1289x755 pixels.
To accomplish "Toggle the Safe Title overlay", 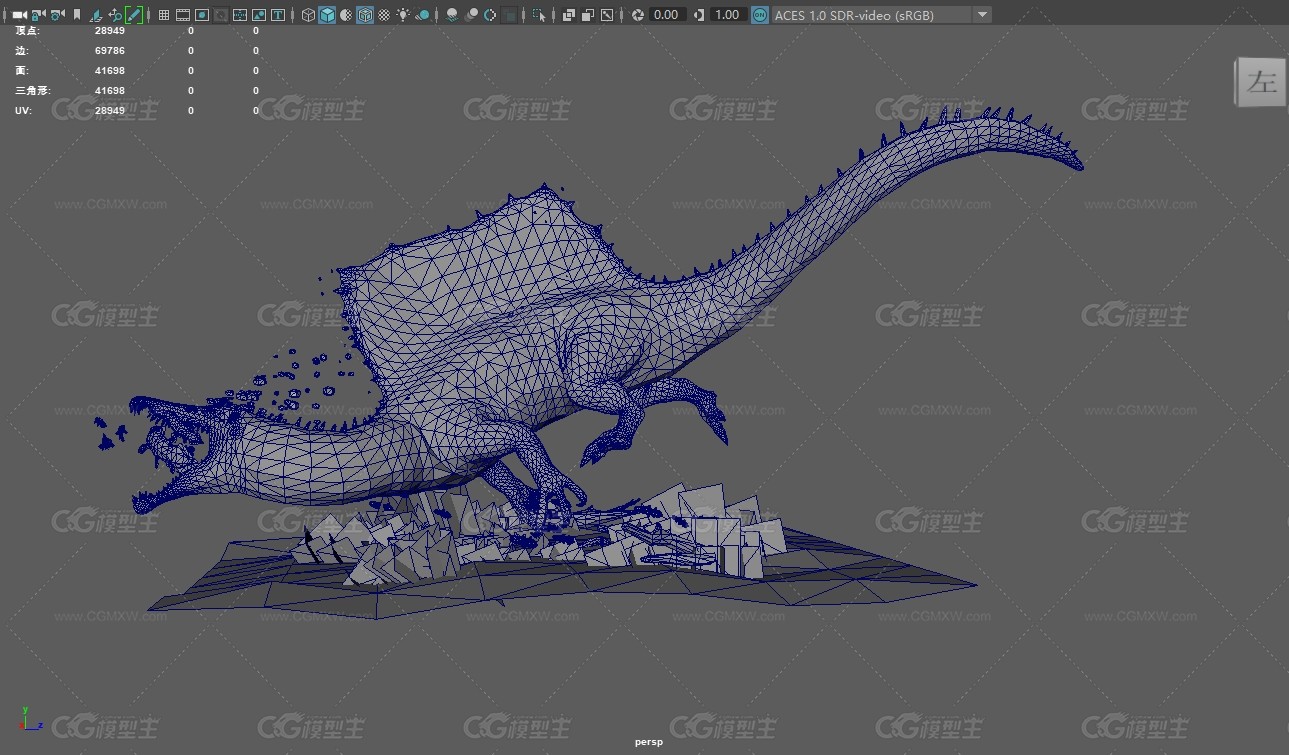I will (x=278, y=15).
